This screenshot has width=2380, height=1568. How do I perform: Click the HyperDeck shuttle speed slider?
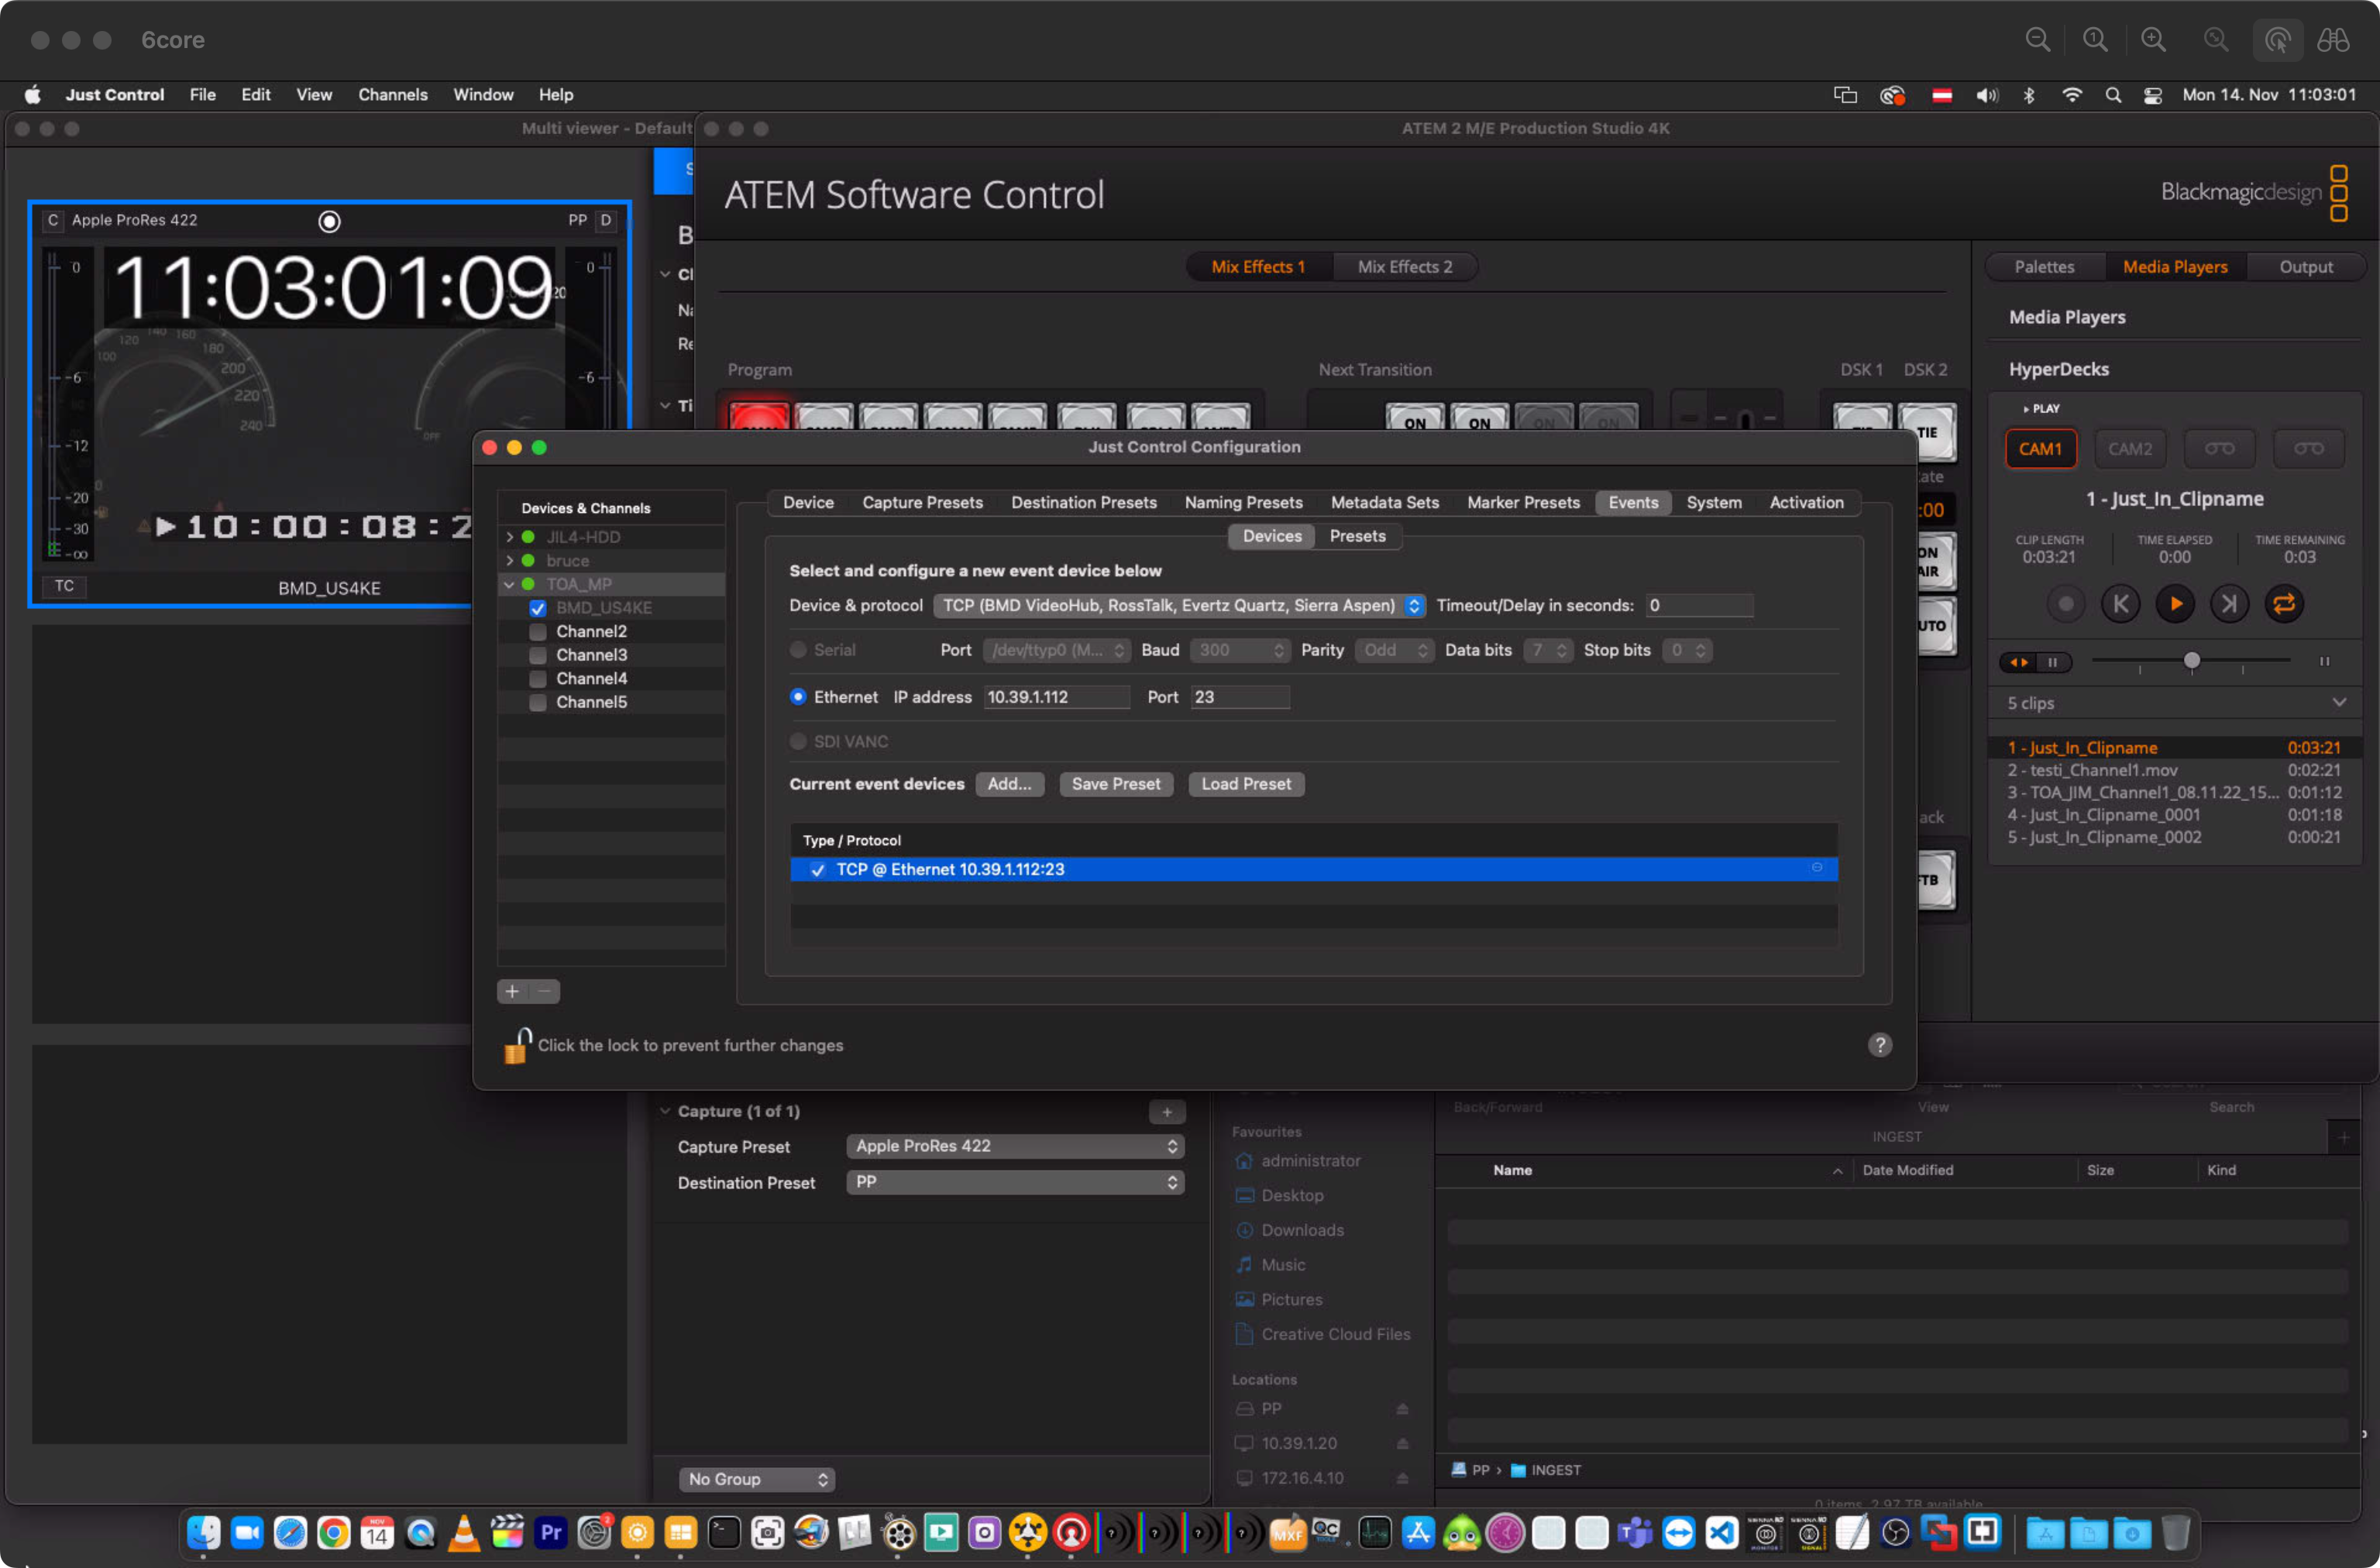point(2190,661)
